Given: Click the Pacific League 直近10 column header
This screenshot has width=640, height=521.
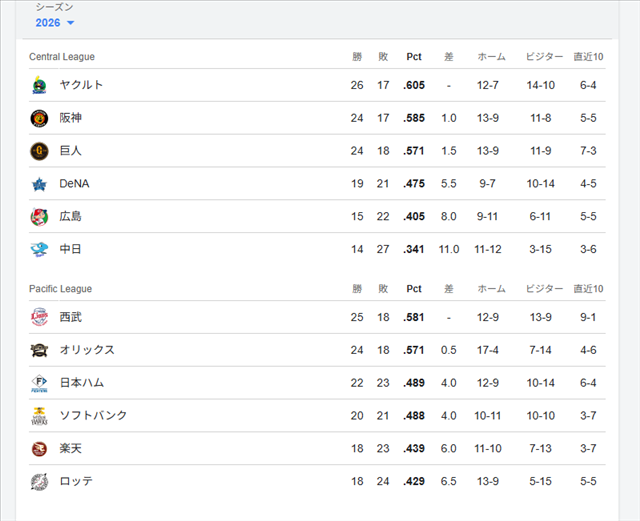Looking at the screenshot, I should 588,289.
